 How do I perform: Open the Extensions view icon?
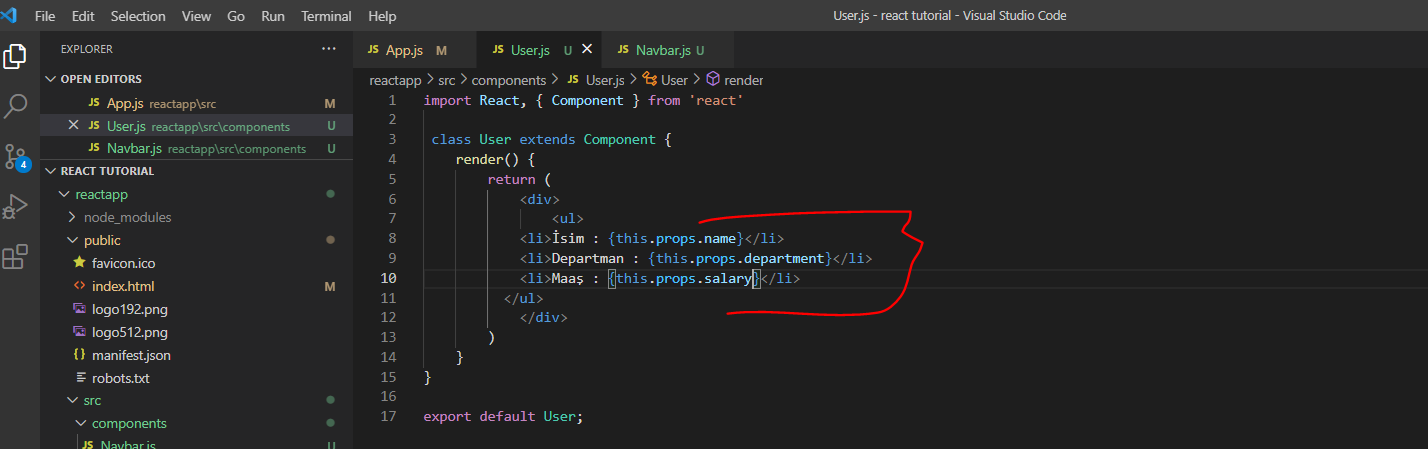[15, 258]
